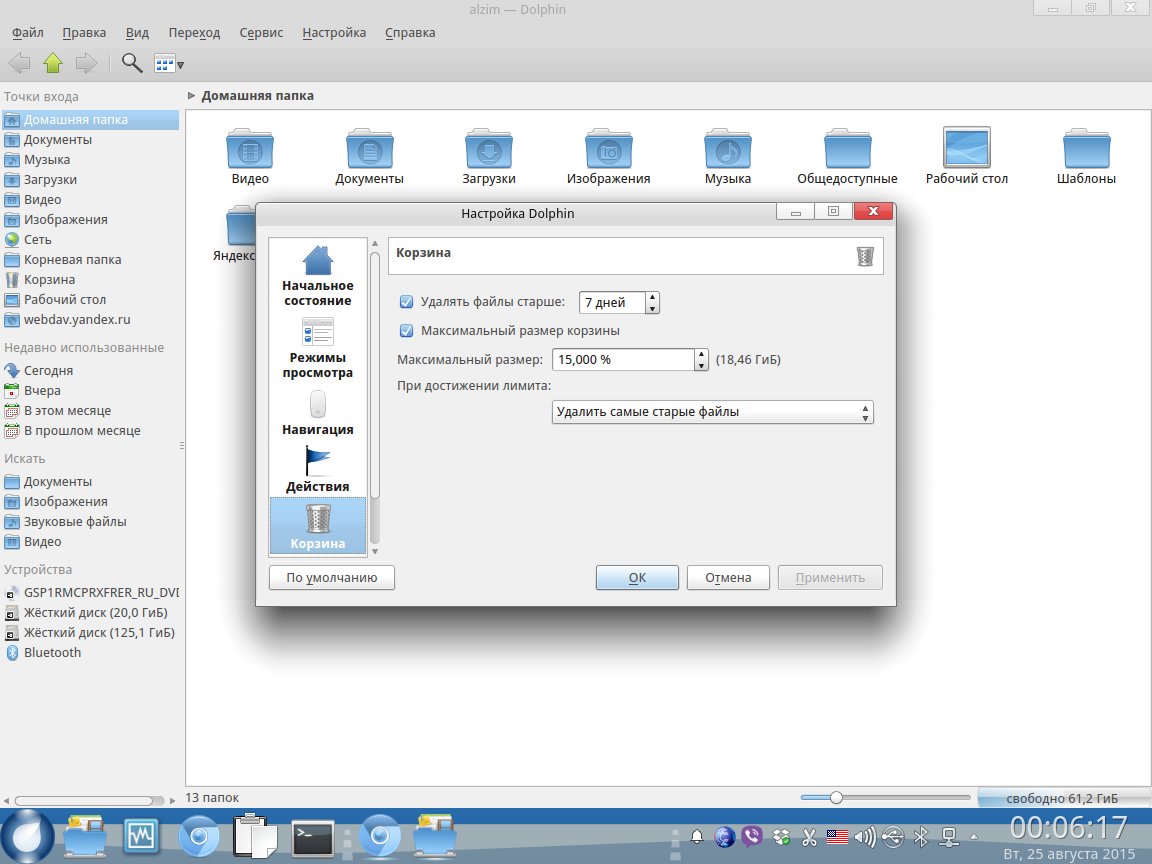1152x864 pixels.
Task: Open the view mode toolbar dropdown
Action: [169, 63]
